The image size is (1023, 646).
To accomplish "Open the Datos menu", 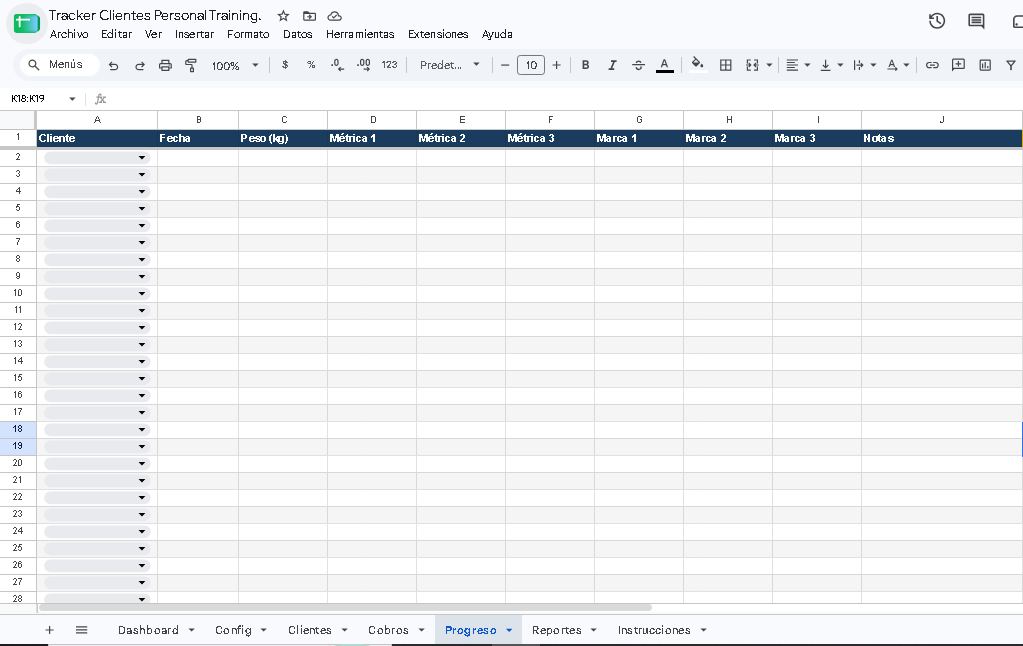I will pos(298,34).
